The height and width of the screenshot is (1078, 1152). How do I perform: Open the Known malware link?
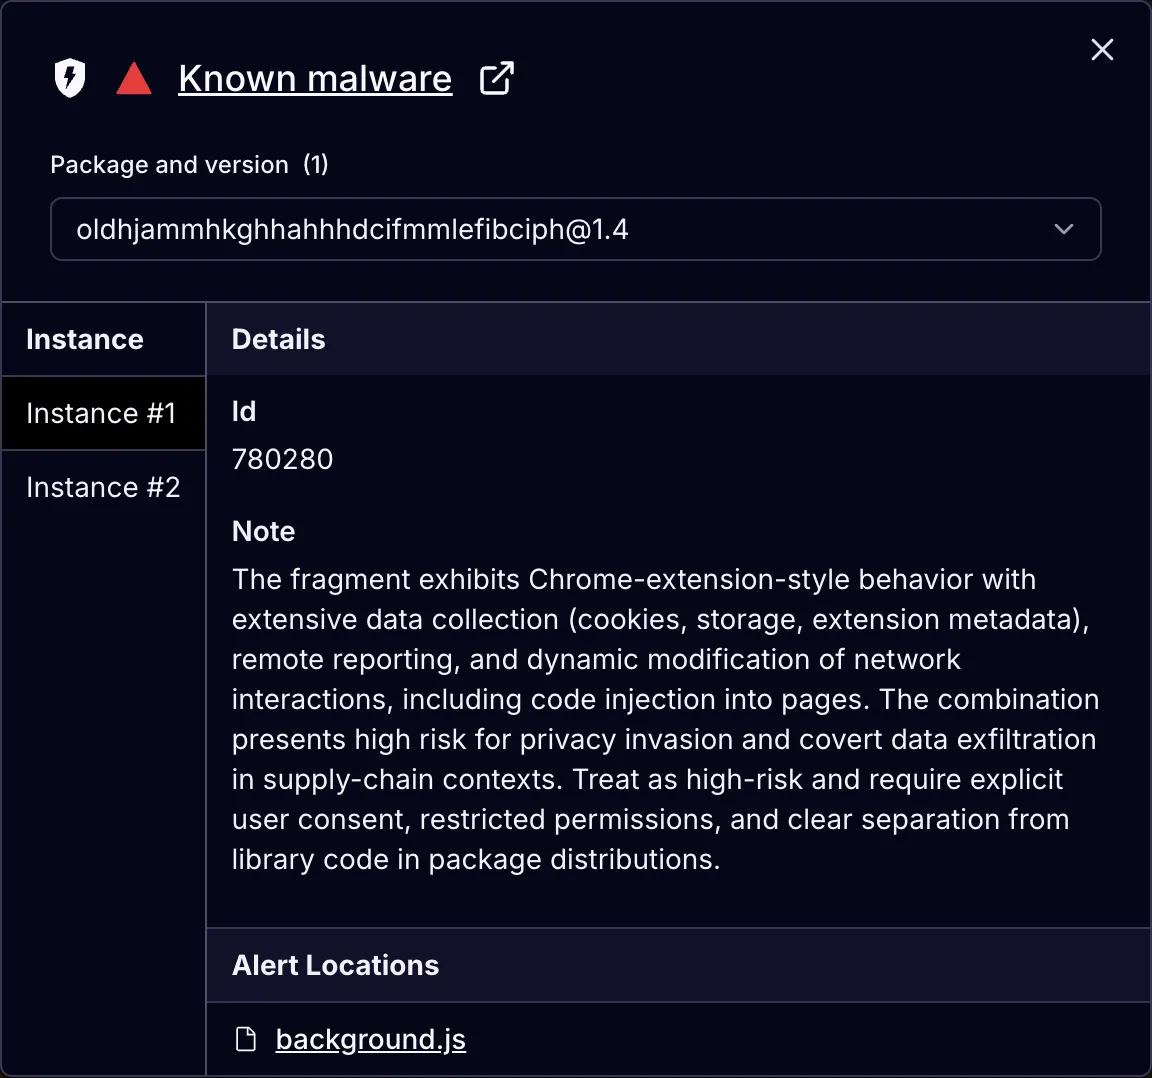(x=315, y=79)
